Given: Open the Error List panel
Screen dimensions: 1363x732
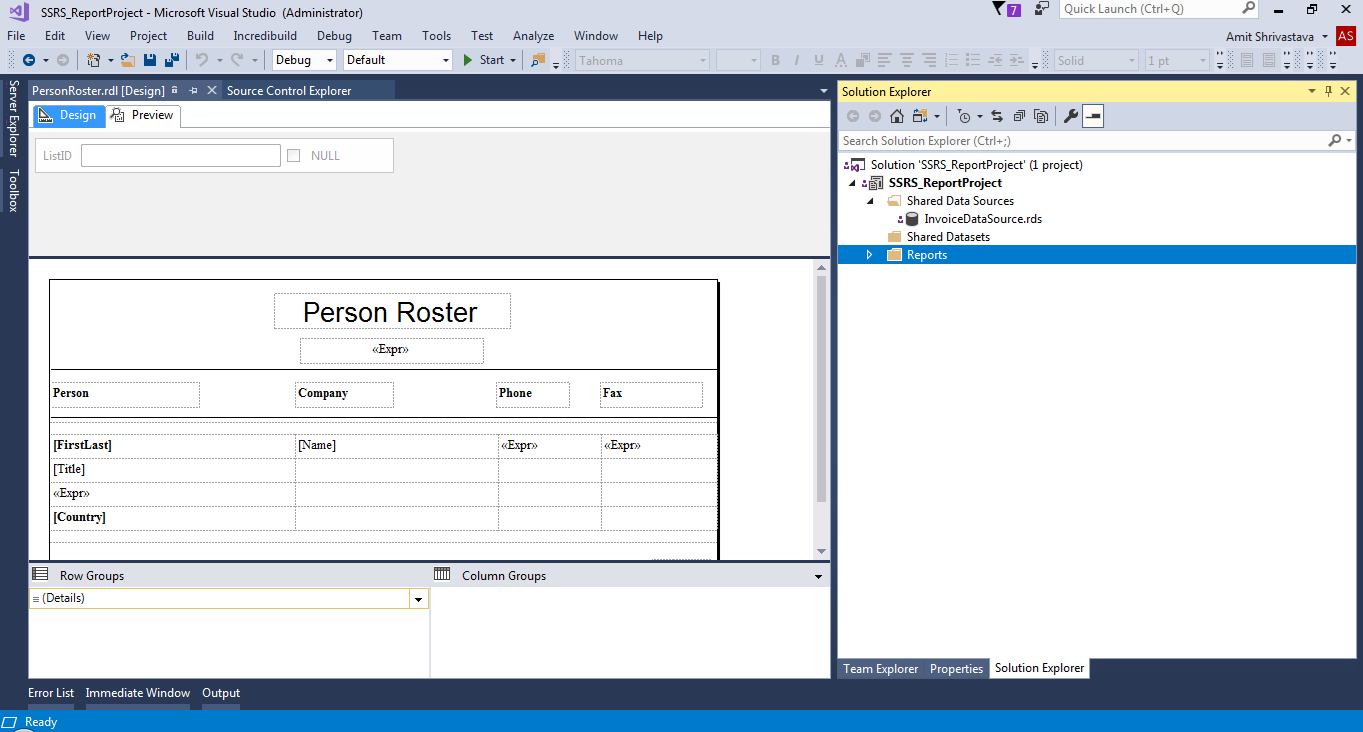Looking at the screenshot, I should 51,693.
